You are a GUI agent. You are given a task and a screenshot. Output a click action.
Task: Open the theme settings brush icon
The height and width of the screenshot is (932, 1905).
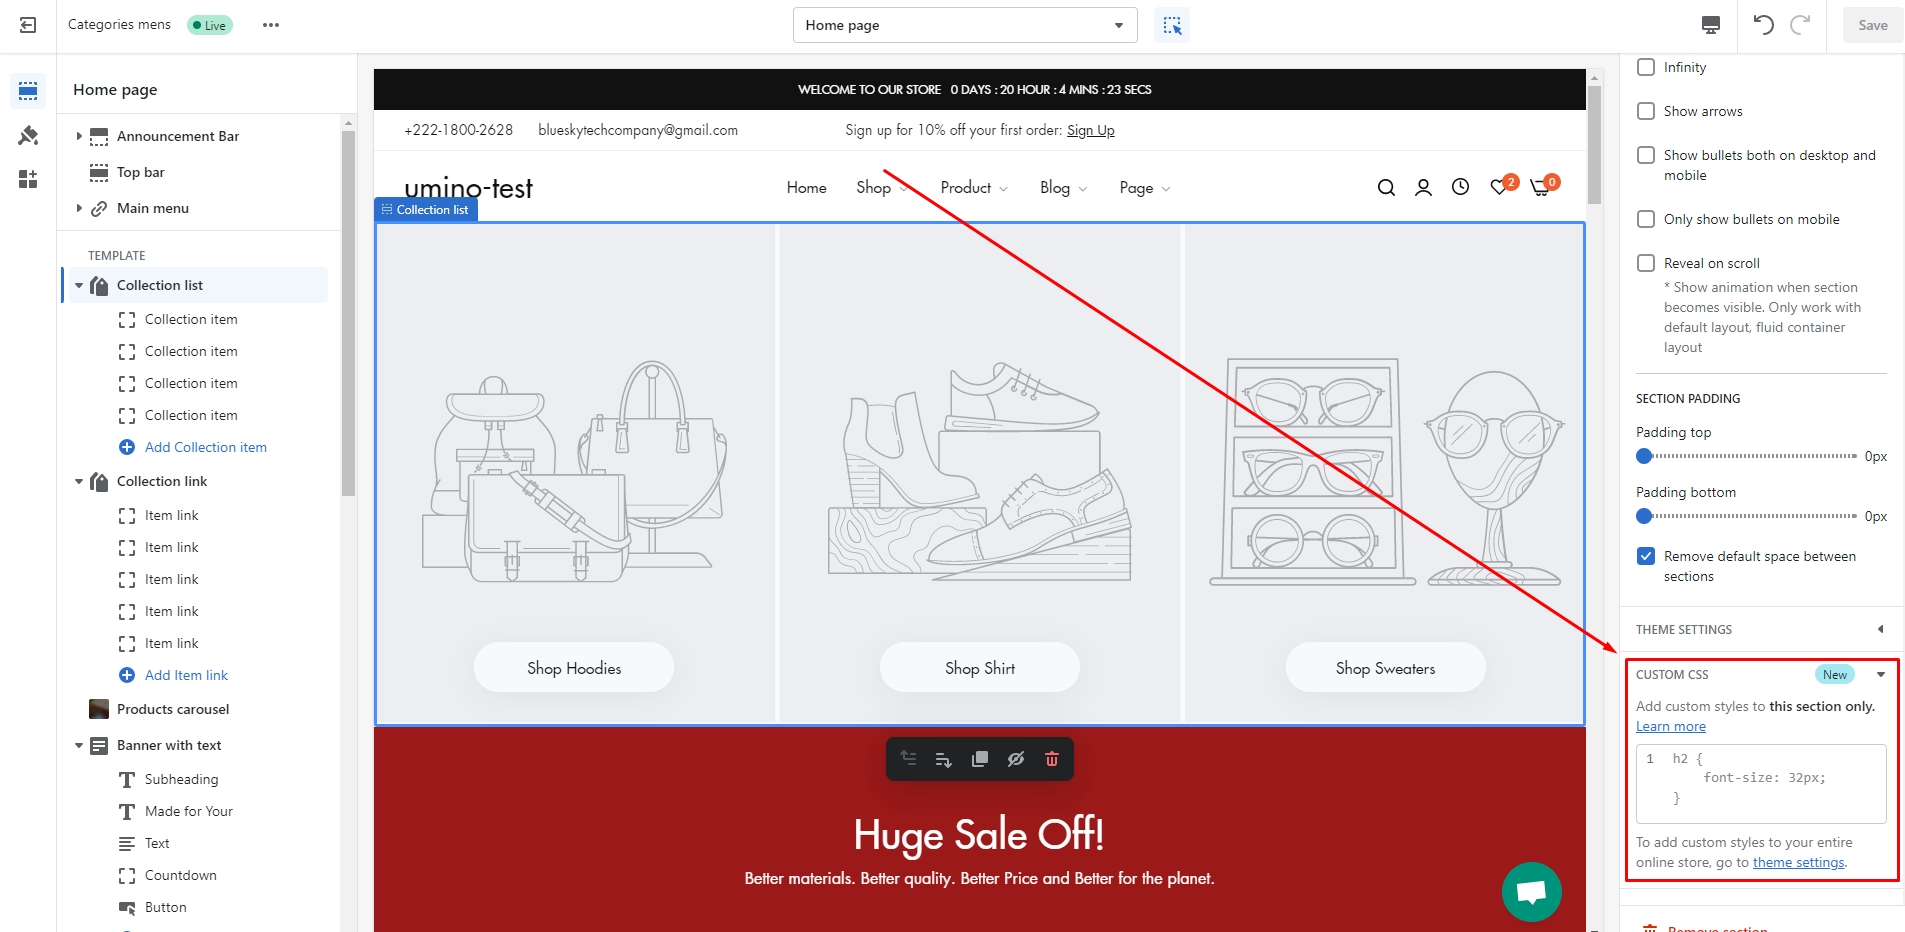tap(28, 135)
